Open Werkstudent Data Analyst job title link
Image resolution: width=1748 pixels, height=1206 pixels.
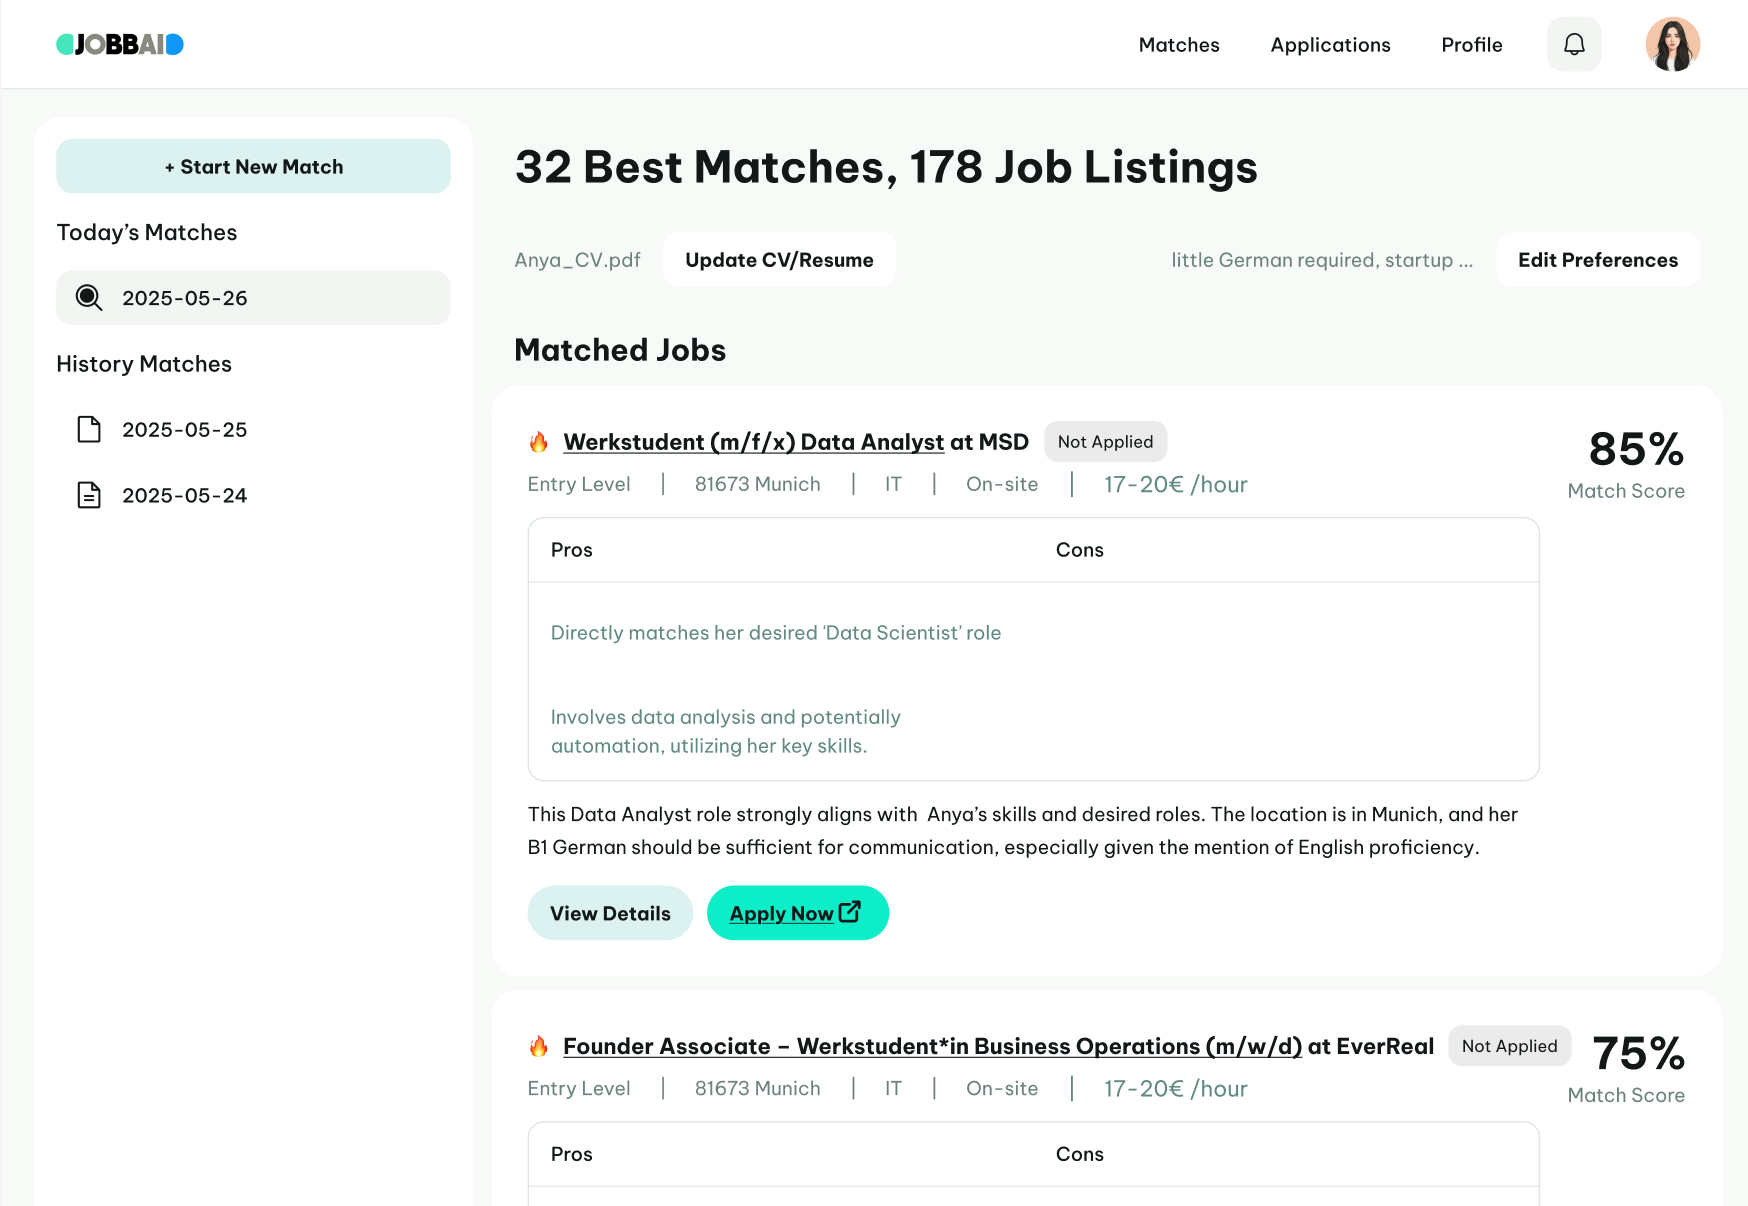[x=753, y=442]
